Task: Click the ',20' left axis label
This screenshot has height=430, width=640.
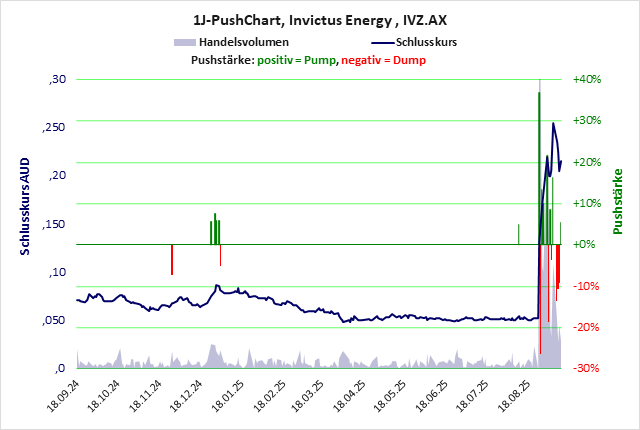Action: tap(58, 175)
